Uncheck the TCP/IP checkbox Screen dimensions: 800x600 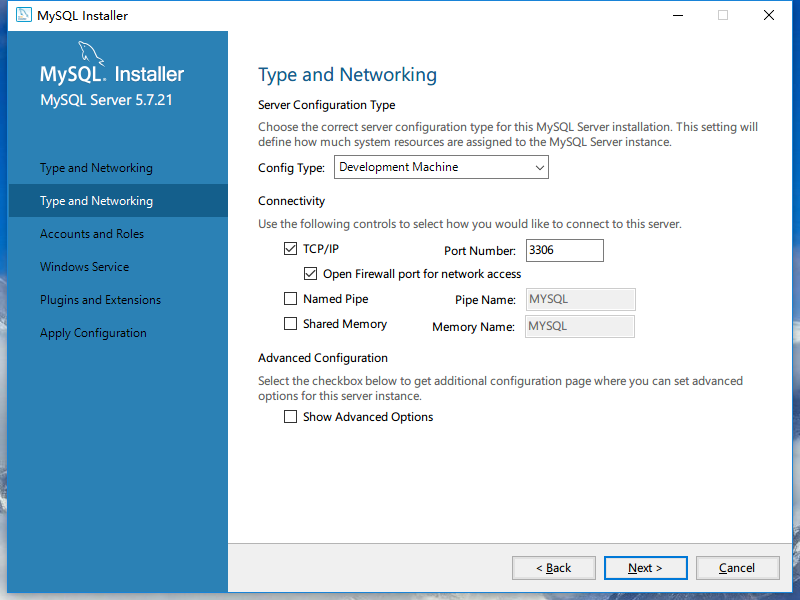click(x=291, y=249)
